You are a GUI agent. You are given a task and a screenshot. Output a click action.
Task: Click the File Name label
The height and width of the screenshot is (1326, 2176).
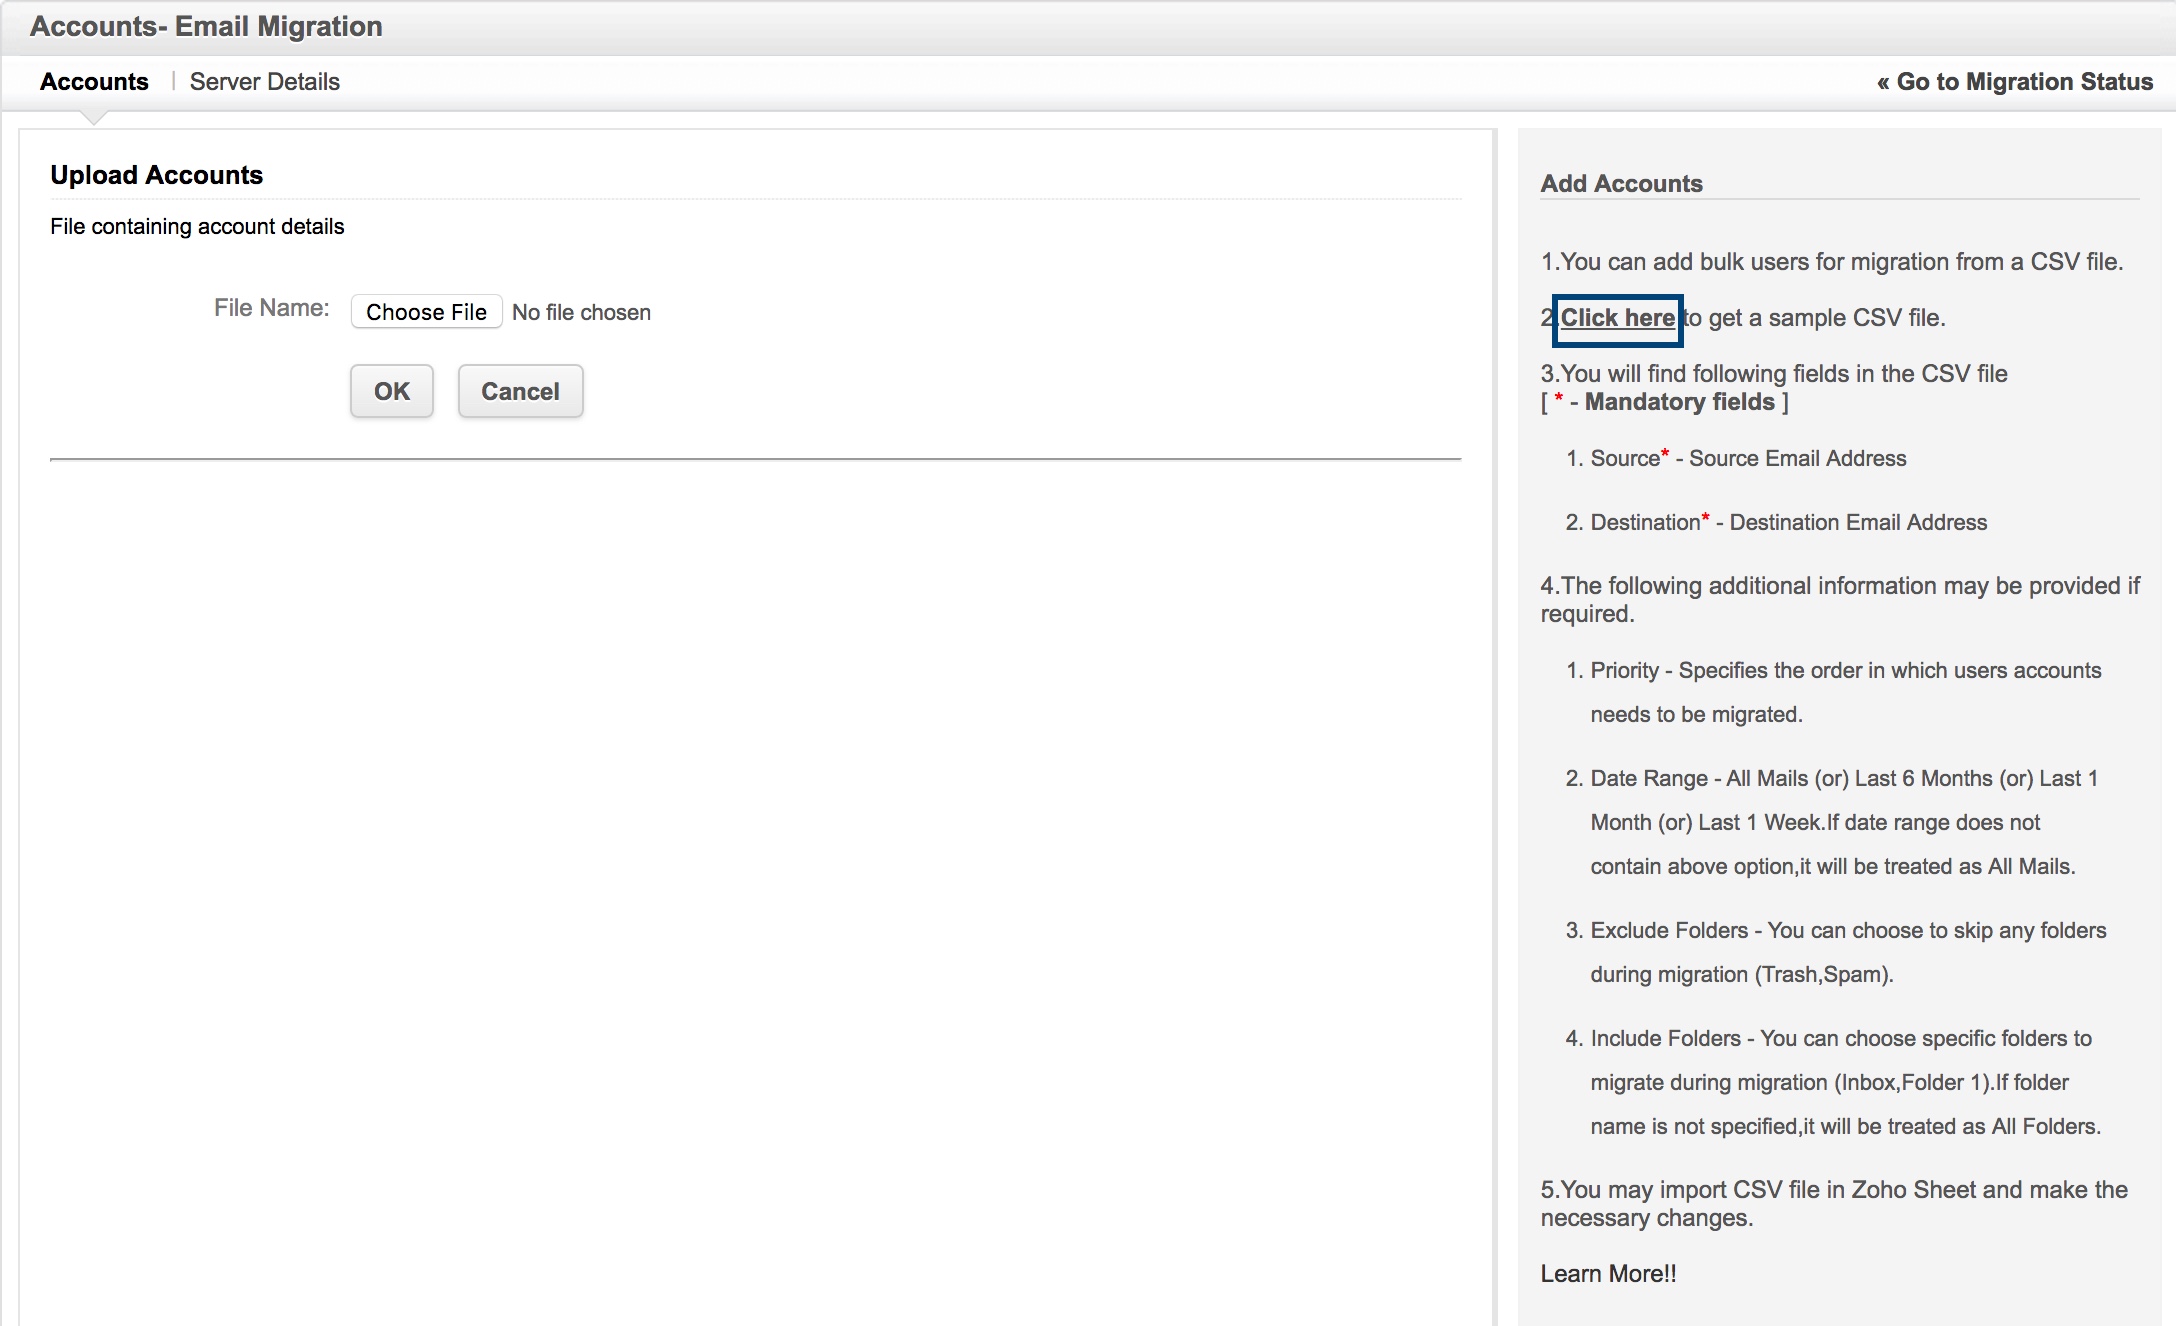[271, 308]
